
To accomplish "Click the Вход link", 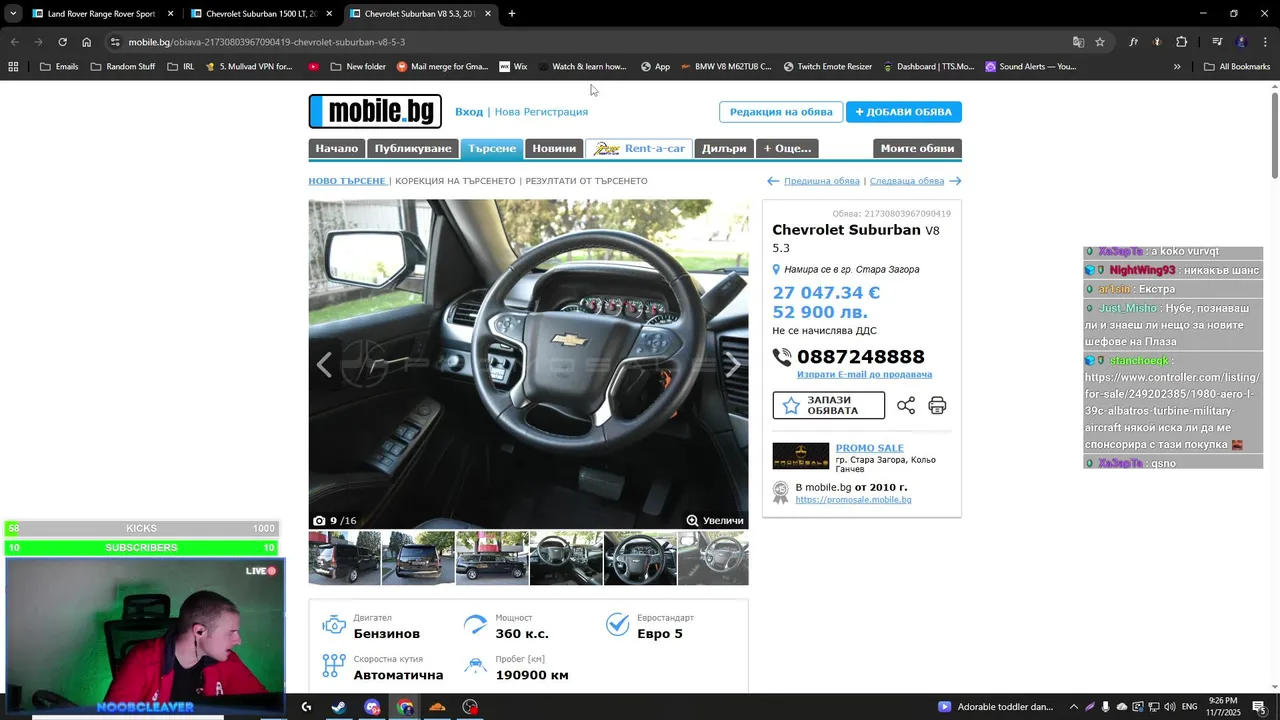I will [469, 112].
